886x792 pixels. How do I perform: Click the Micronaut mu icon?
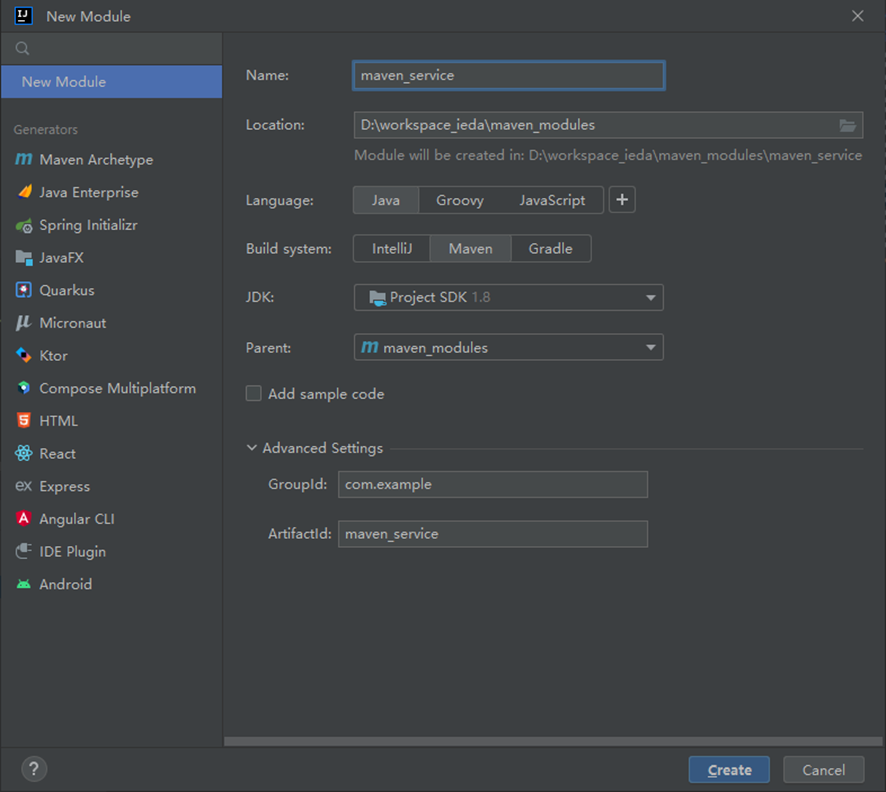pyautogui.click(x=23, y=323)
